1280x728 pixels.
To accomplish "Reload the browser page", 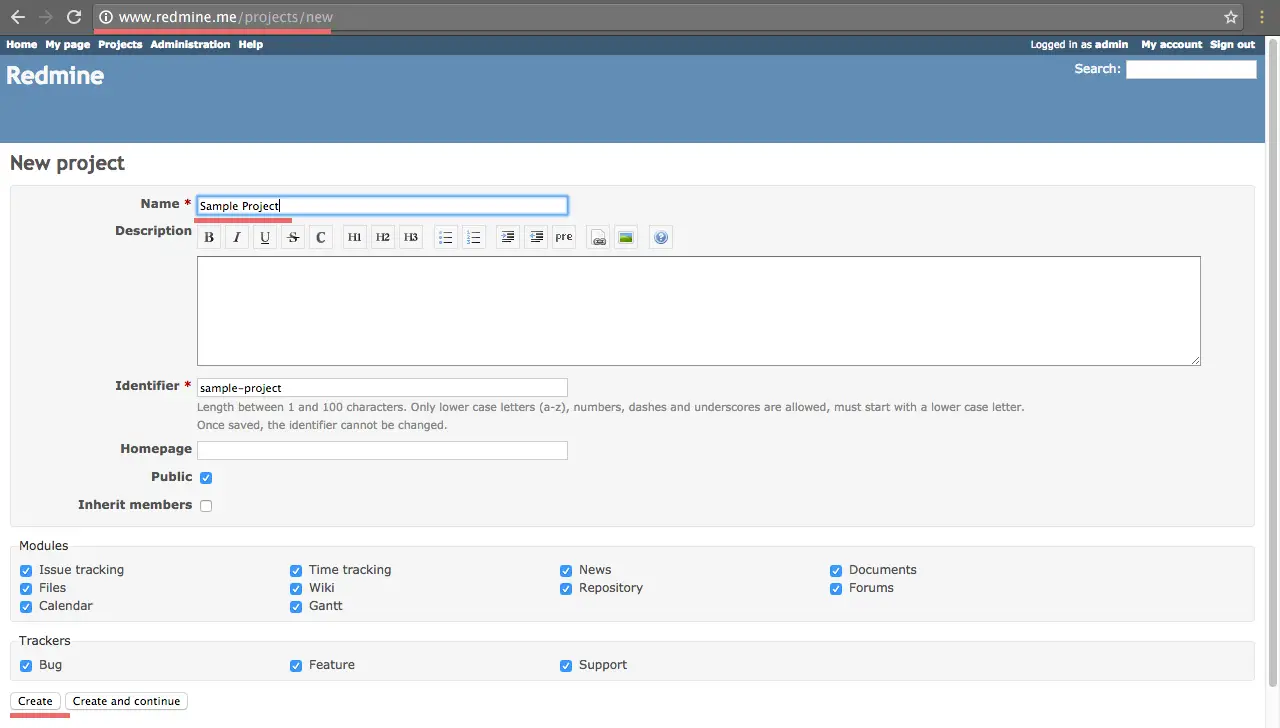I will (x=73, y=17).
